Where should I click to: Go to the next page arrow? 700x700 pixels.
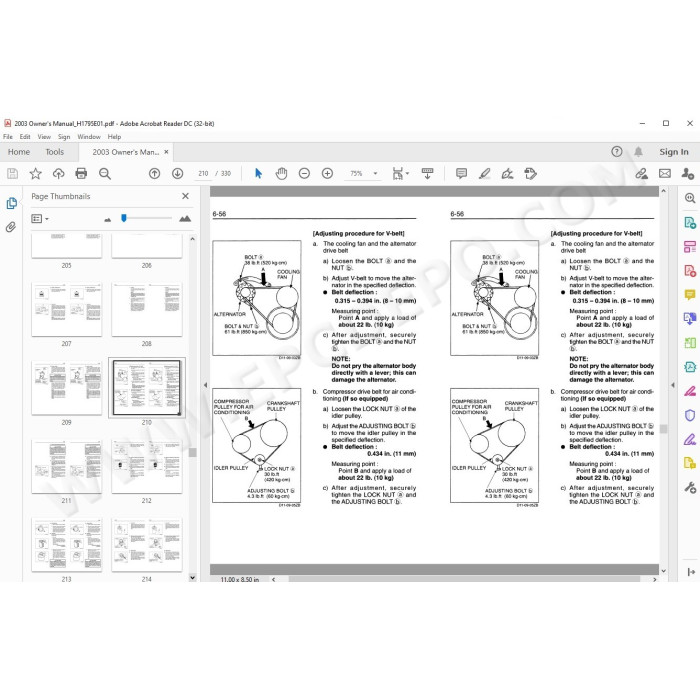[178, 174]
